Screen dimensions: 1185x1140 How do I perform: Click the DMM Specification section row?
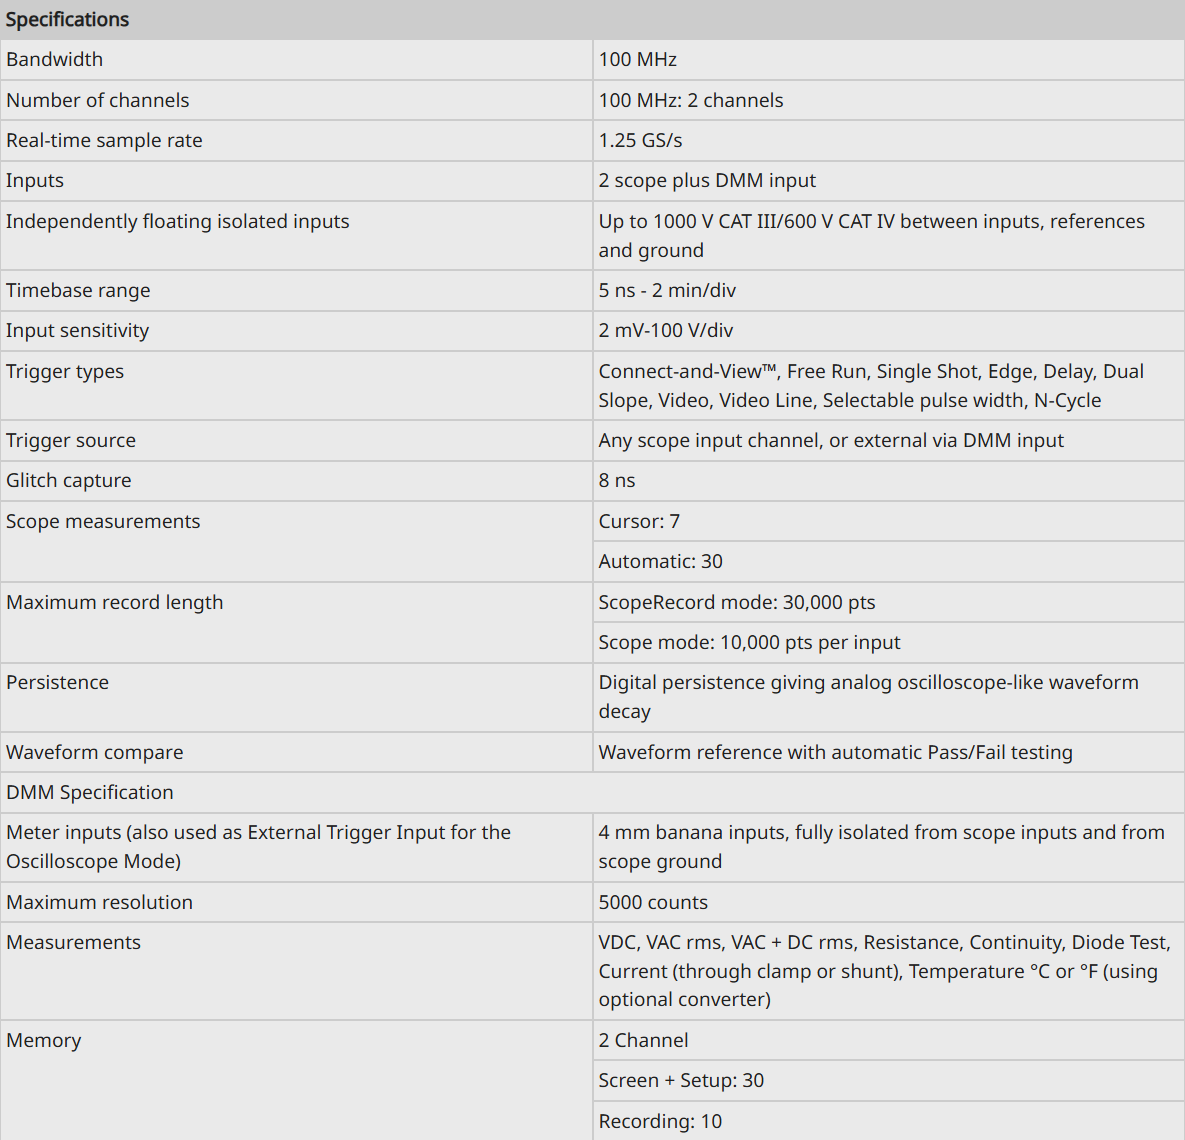592,792
